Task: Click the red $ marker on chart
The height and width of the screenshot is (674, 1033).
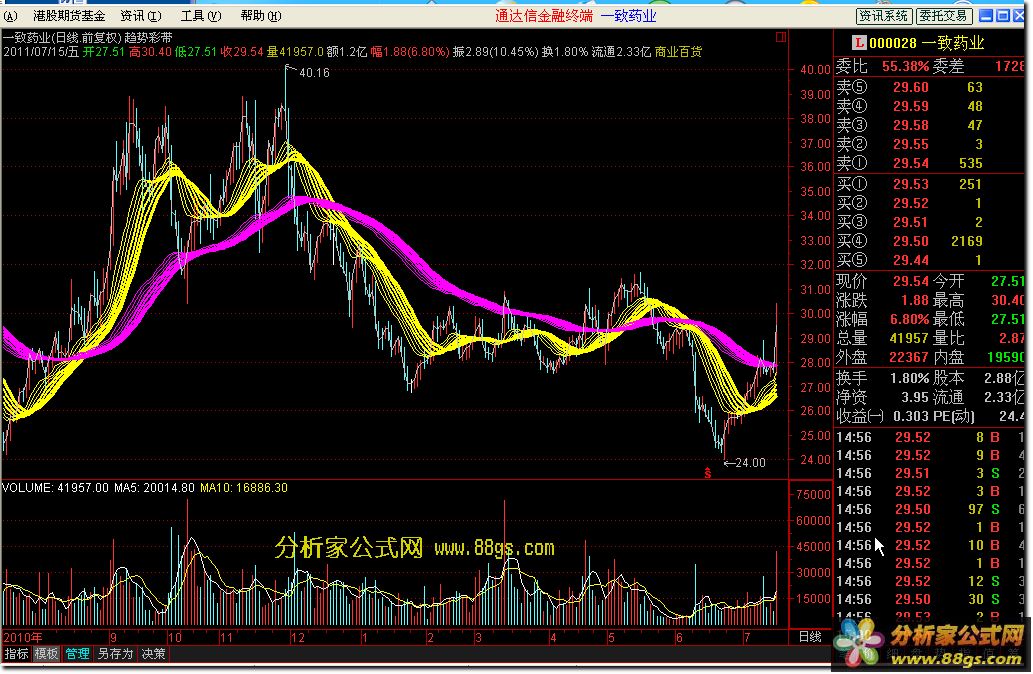Action: pyautogui.click(x=708, y=473)
